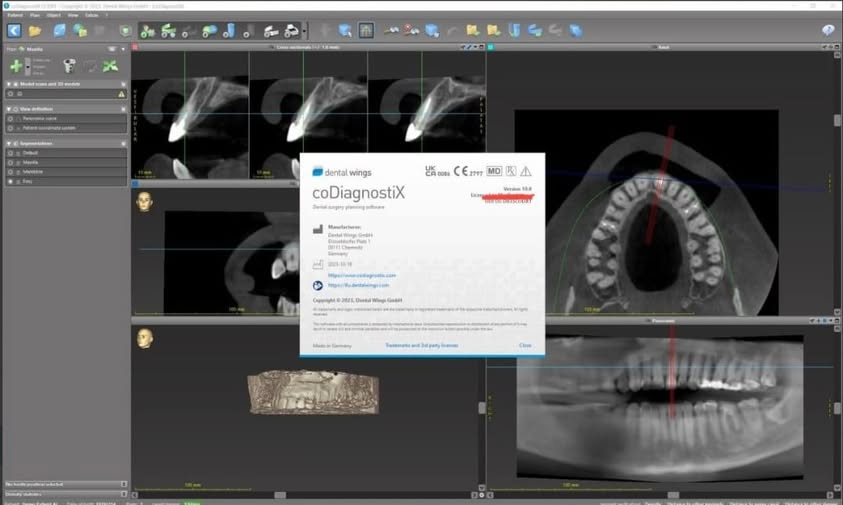
Task: Select the measurement tool with red marker
Action: click(411, 31)
